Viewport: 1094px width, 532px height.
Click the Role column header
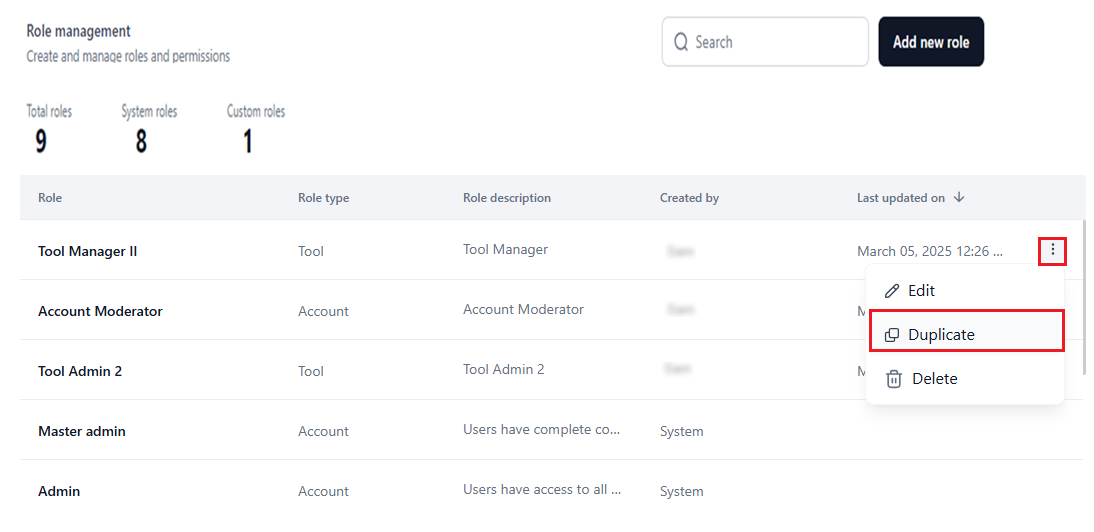[x=50, y=198]
